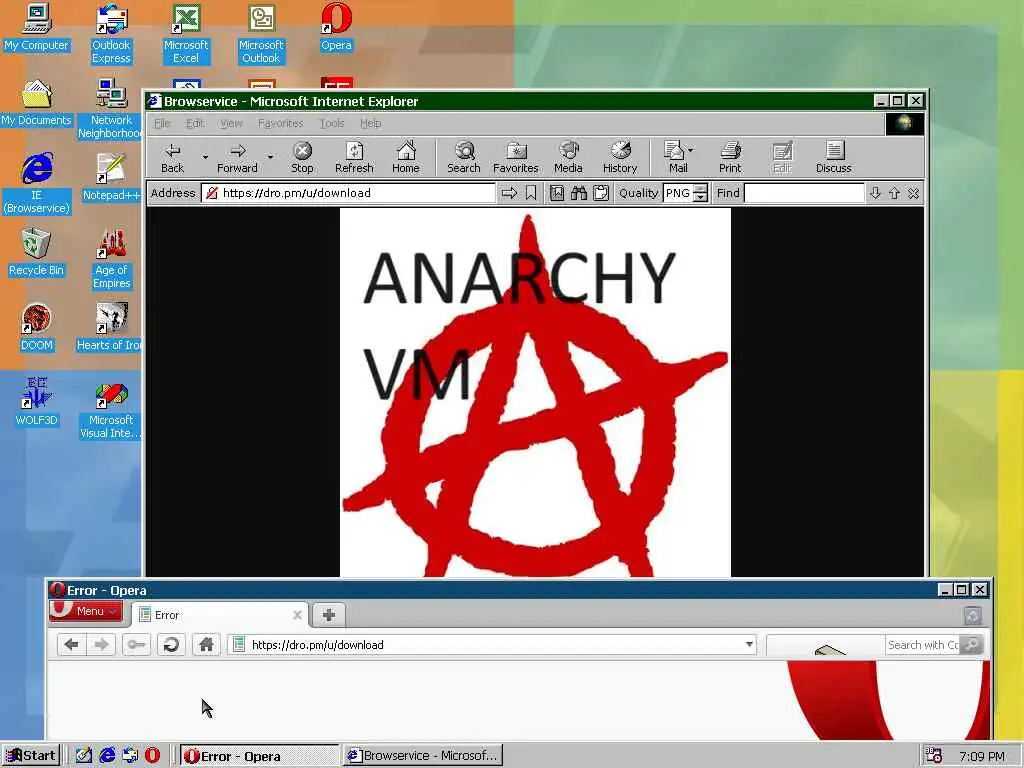Image resolution: width=1024 pixels, height=768 pixels.
Task: Expand the Forward history dropdown arrow
Action: click(x=270, y=157)
